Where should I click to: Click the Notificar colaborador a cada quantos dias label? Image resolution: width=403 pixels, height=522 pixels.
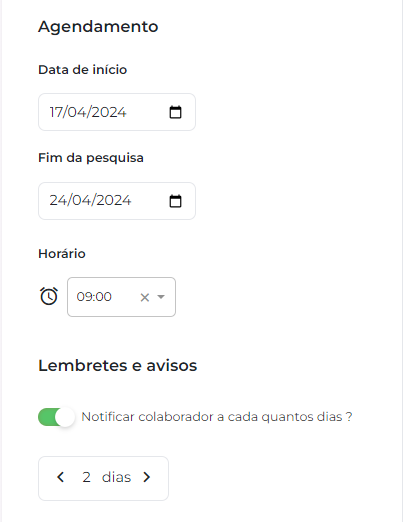click(217, 417)
